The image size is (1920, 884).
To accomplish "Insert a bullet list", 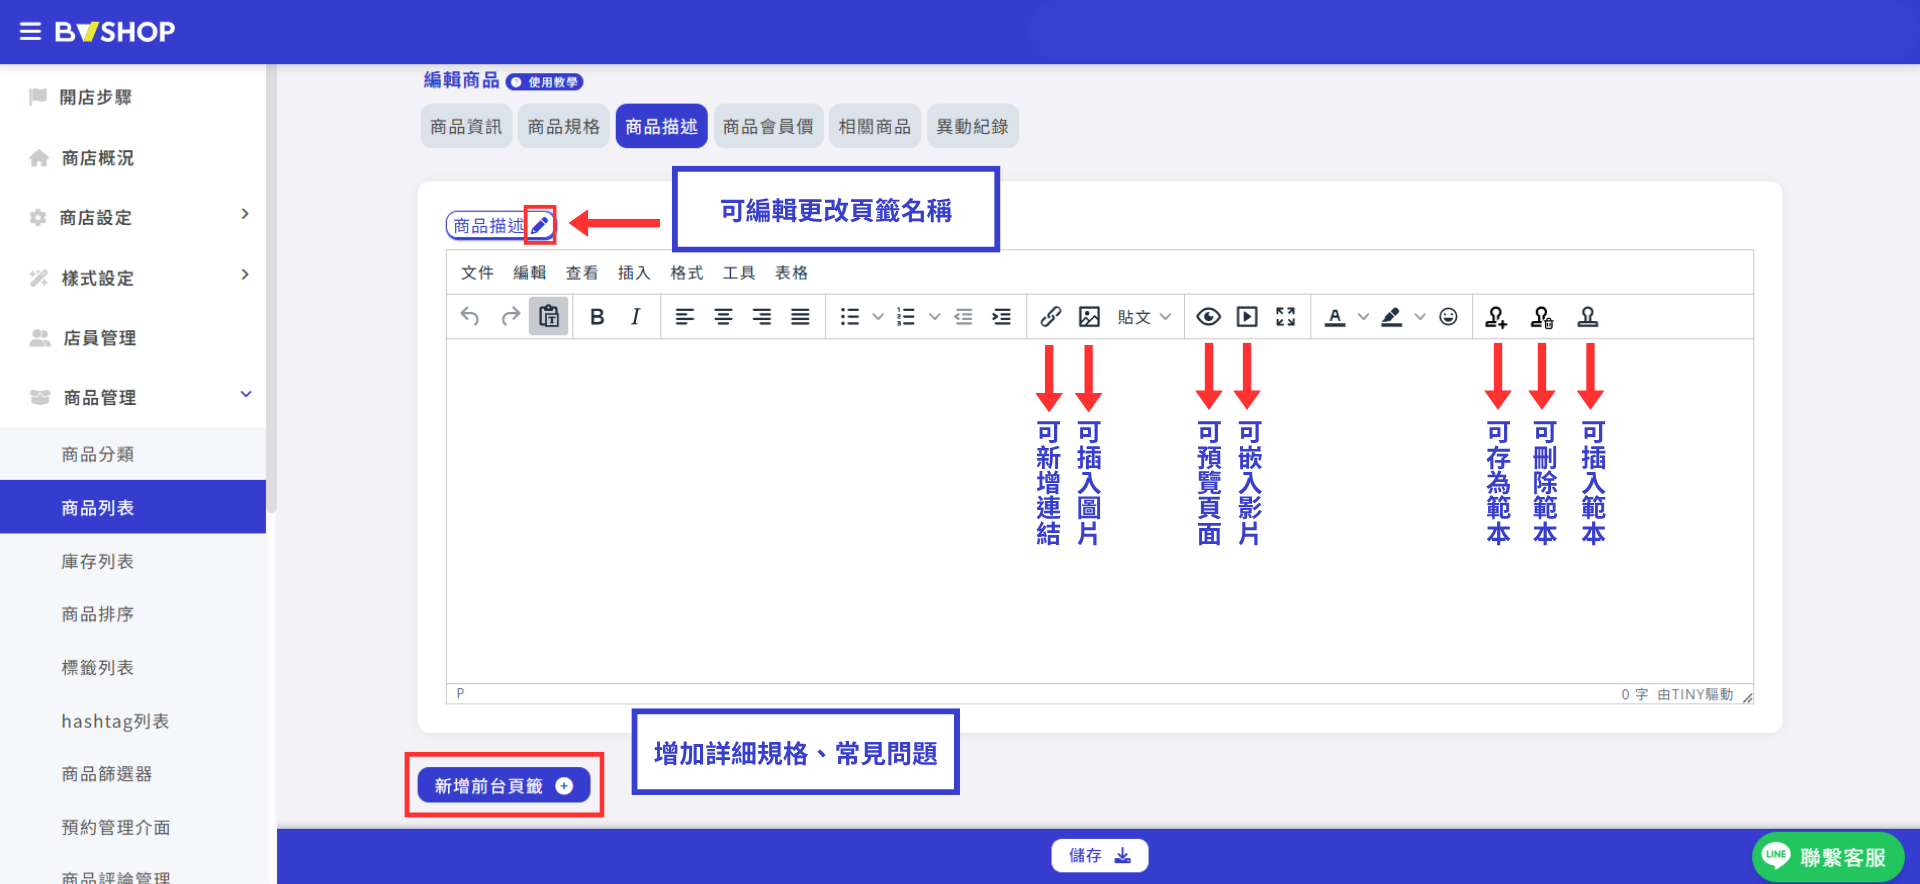I will (x=850, y=317).
